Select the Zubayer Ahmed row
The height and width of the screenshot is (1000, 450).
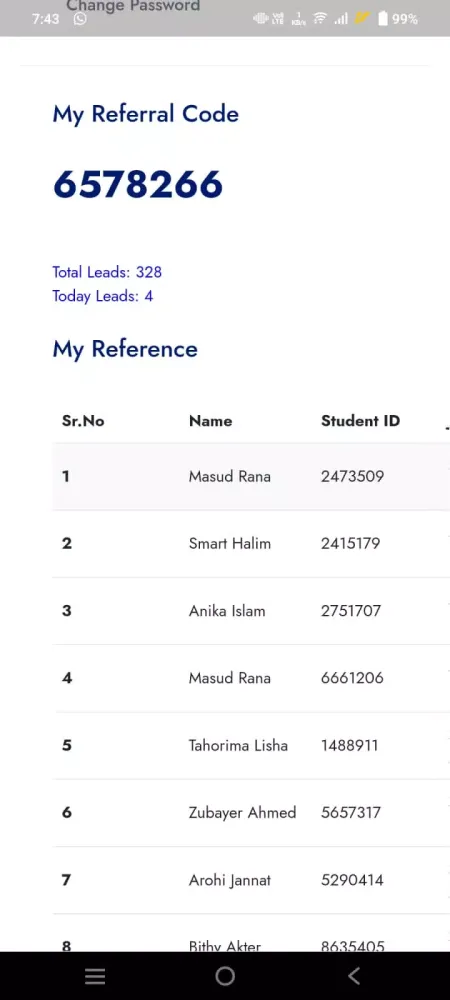(251, 812)
